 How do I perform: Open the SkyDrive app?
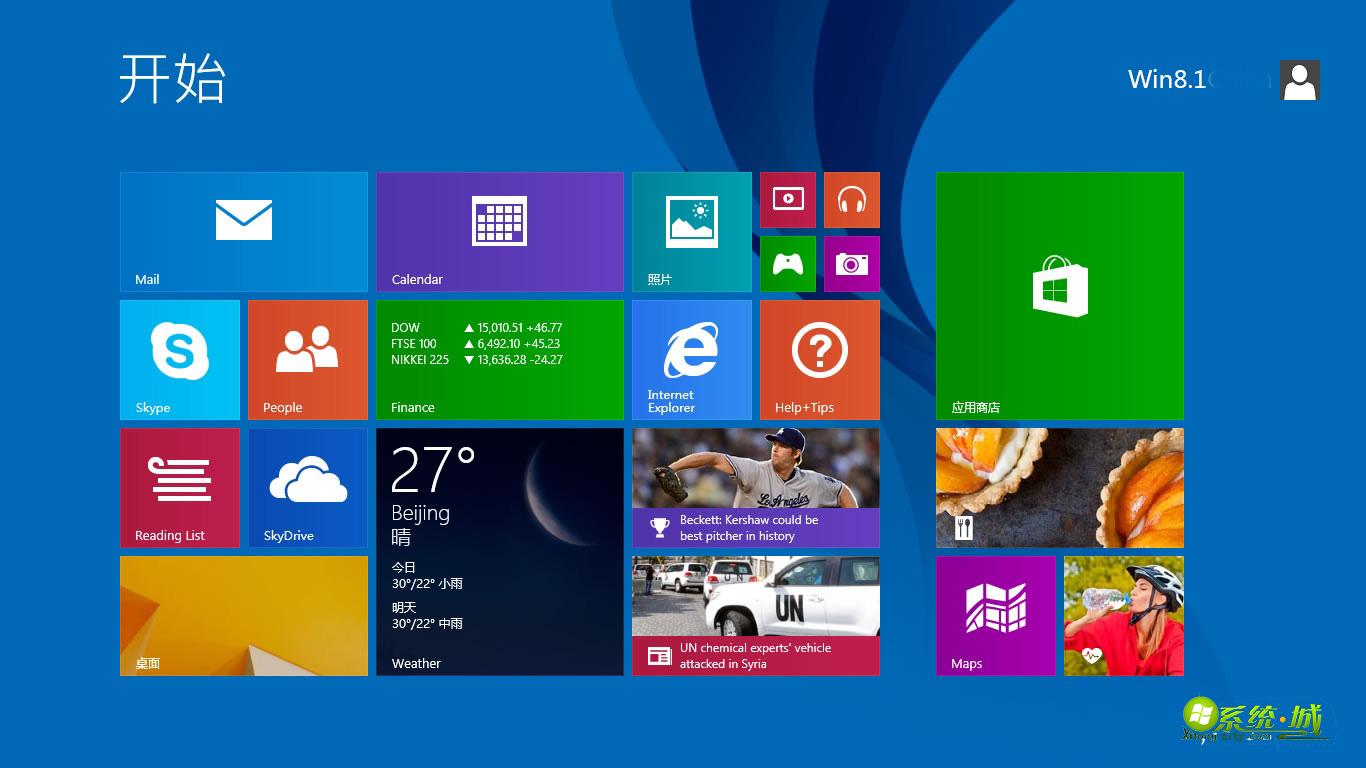point(307,487)
